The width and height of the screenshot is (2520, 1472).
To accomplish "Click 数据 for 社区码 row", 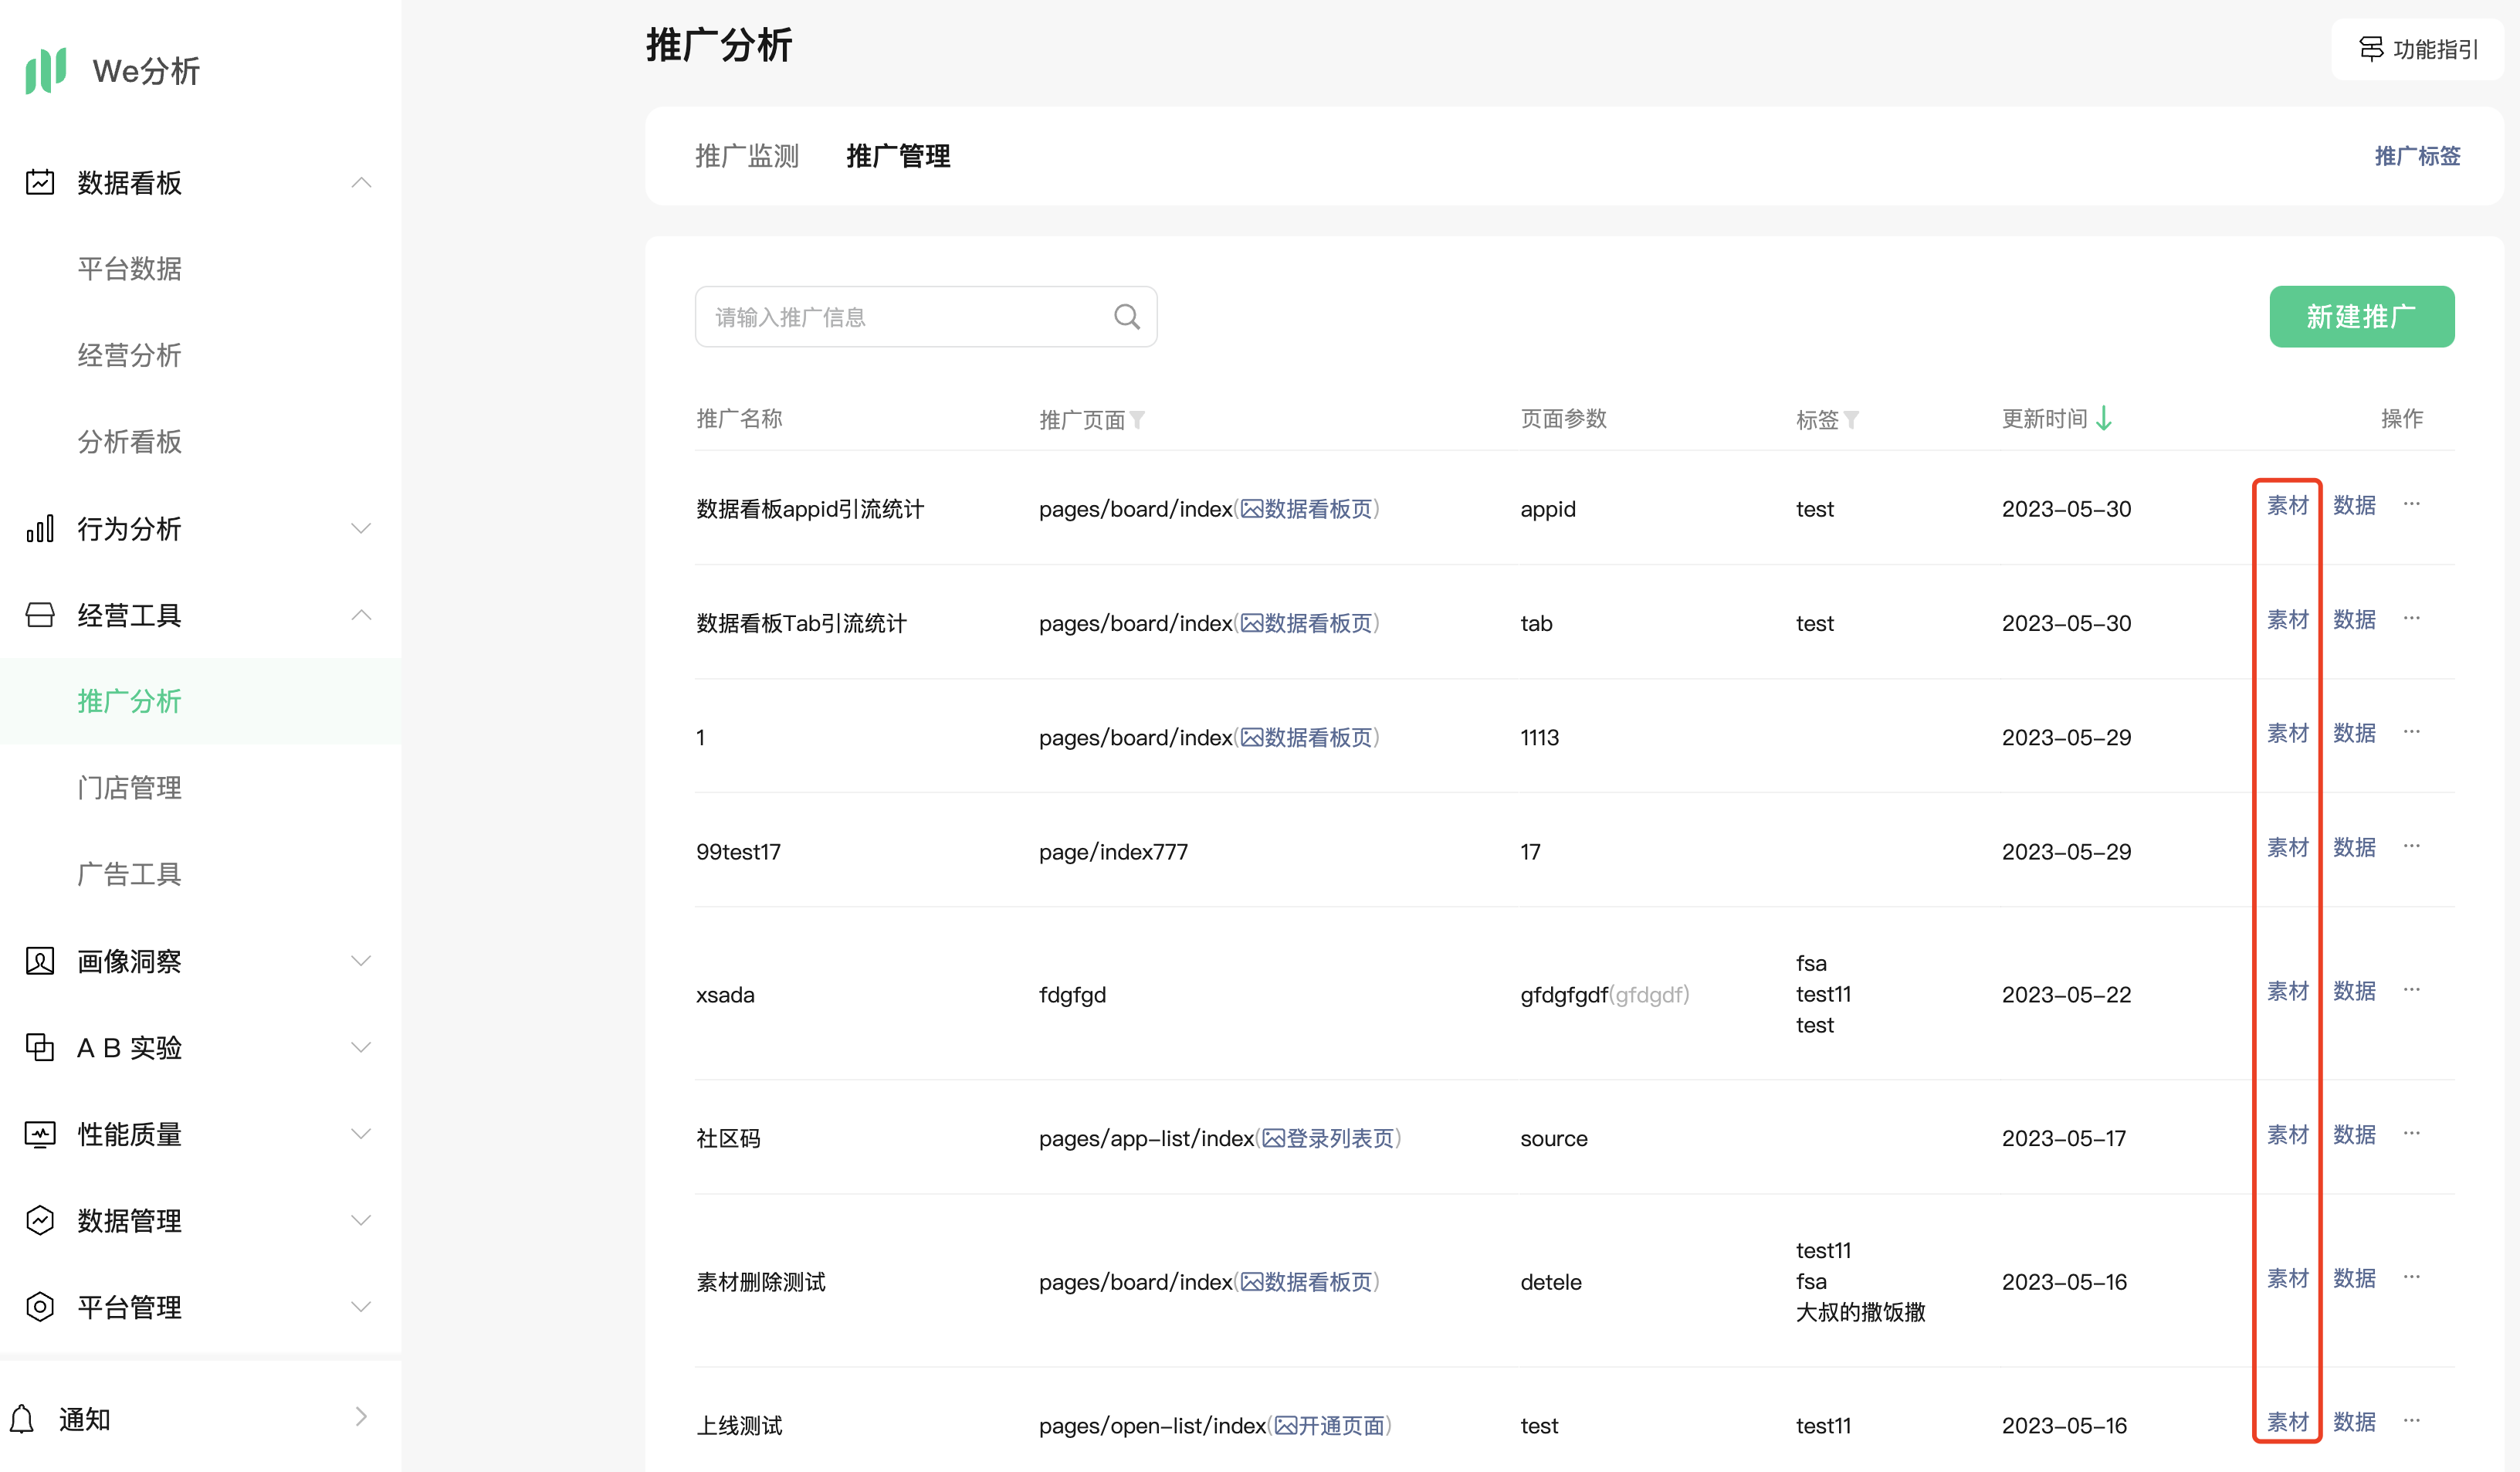I will coord(2355,1134).
